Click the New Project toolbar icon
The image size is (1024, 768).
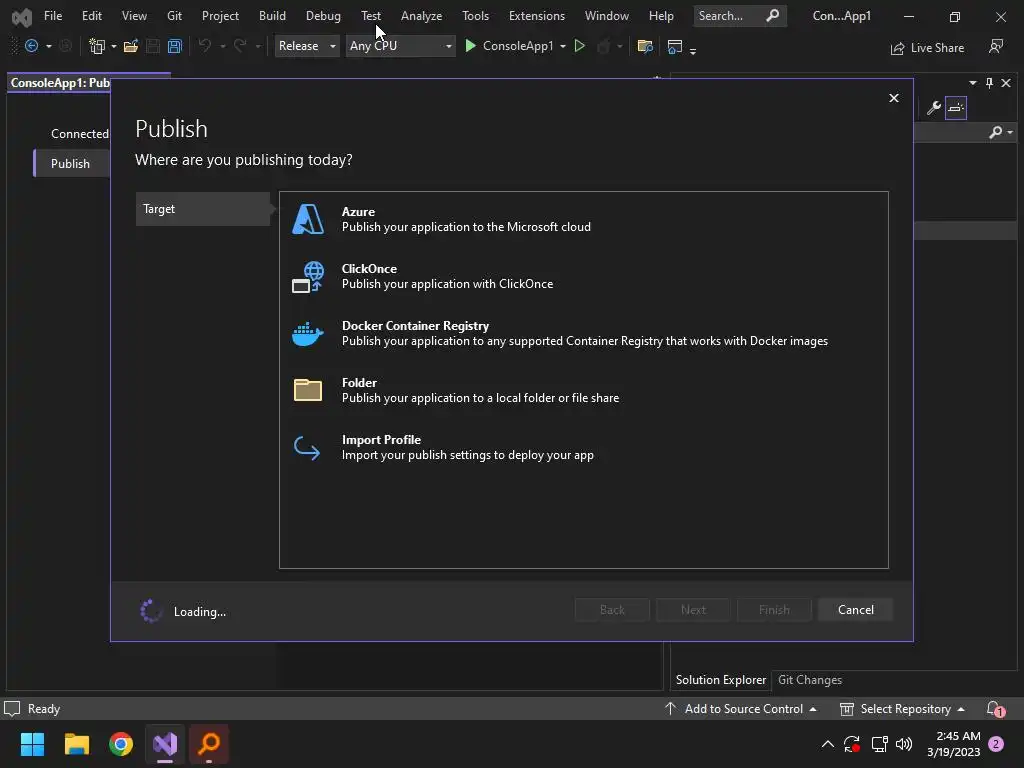pos(97,46)
